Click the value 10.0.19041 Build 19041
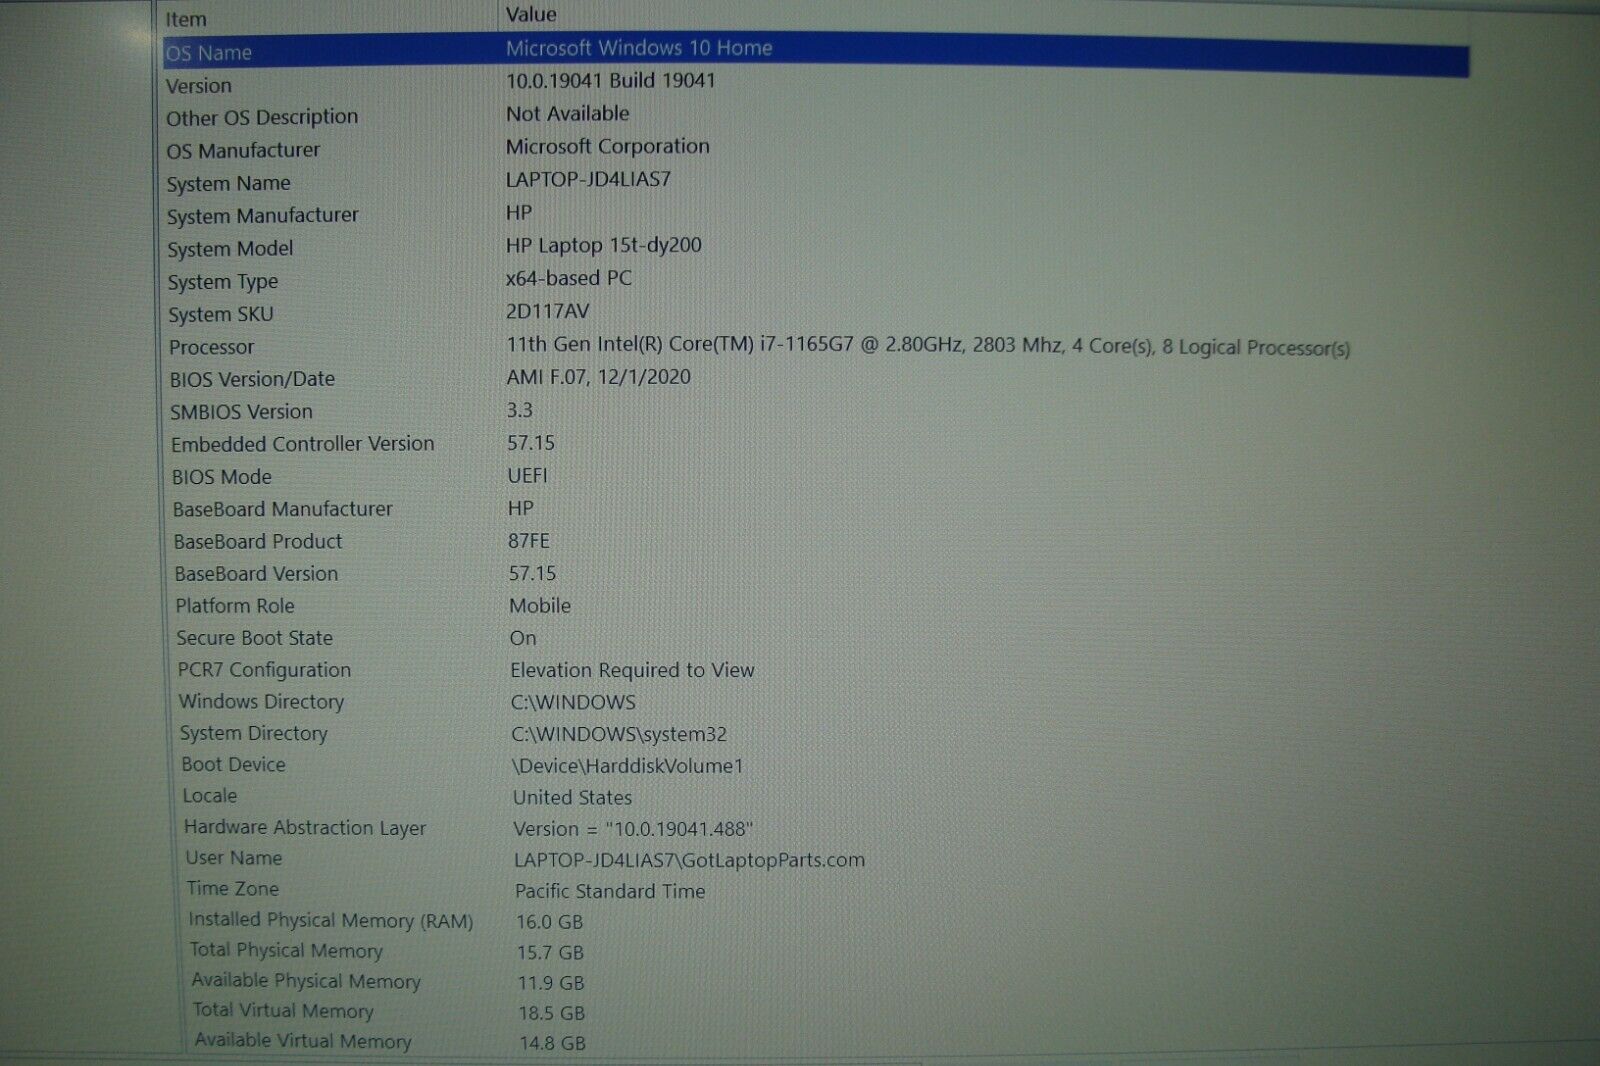The height and width of the screenshot is (1066, 1600). [611, 80]
